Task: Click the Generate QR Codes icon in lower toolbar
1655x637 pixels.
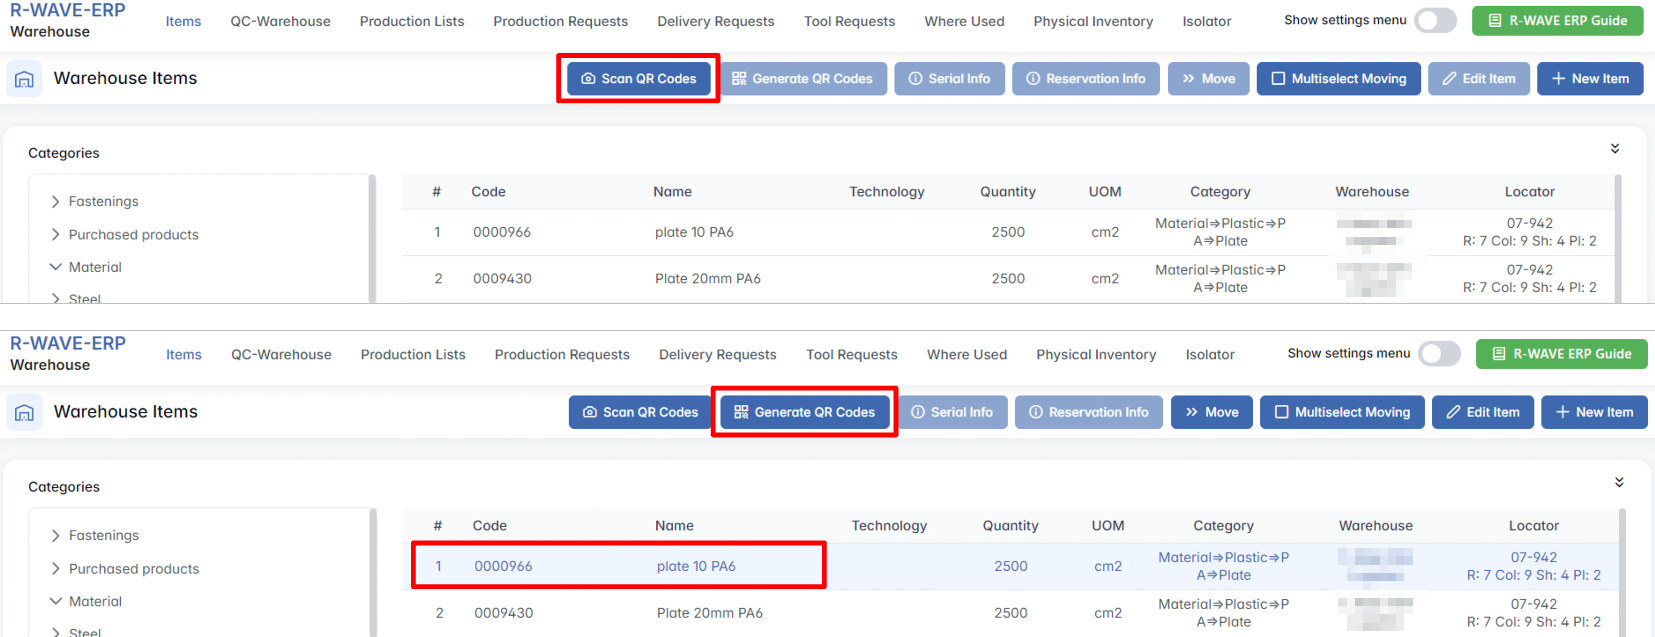Action: (x=741, y=412)
